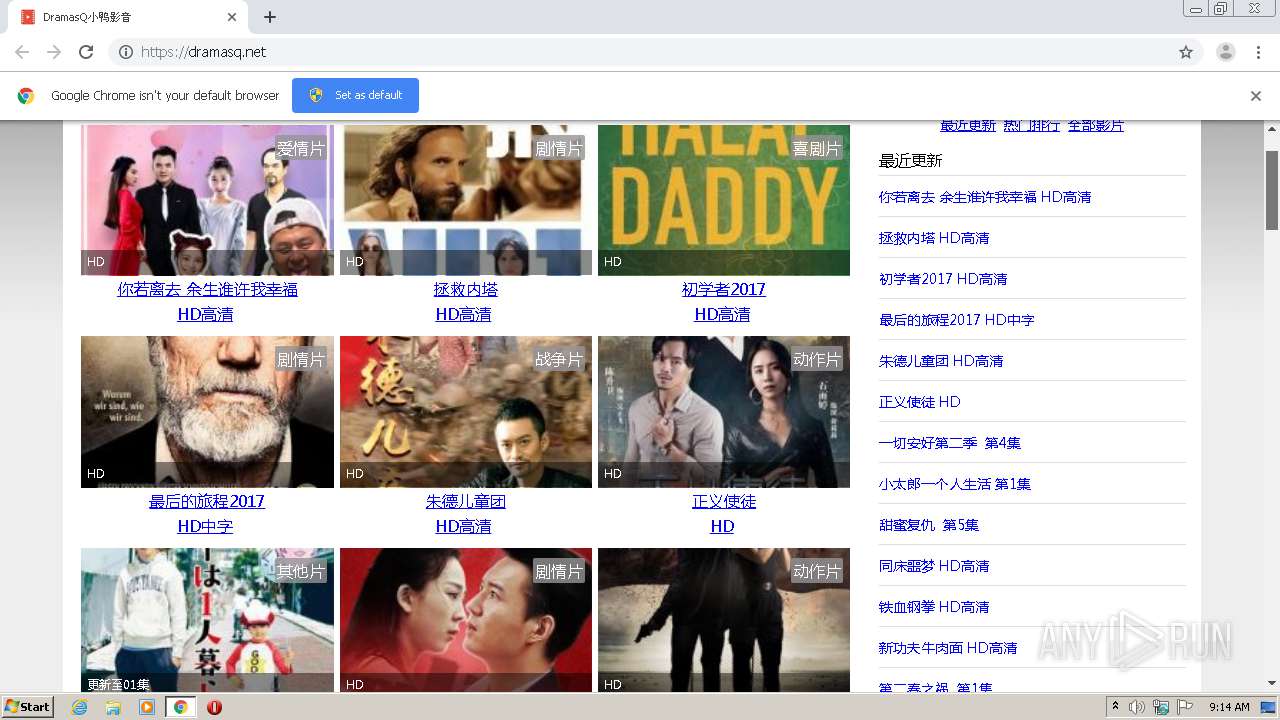Open the 最后的旅程2017 poster thumbnail
The width and height of the screenshot is (1280, 720).
tap(207, 412)
